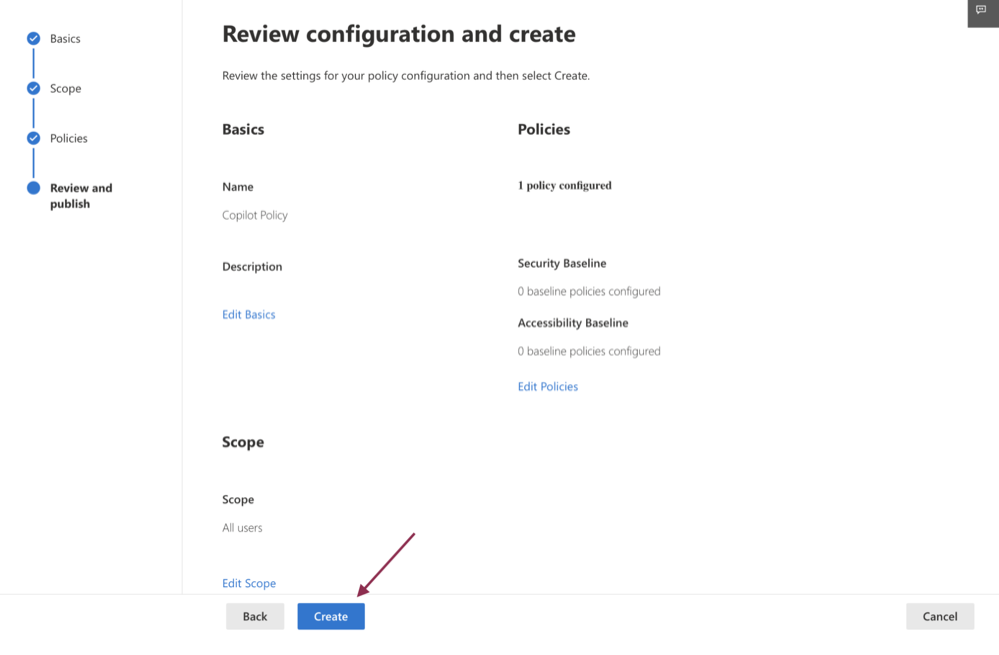999x655 pixels.
Task: Click the feedback chat icon at top right
Action: [x=981, y=10]
